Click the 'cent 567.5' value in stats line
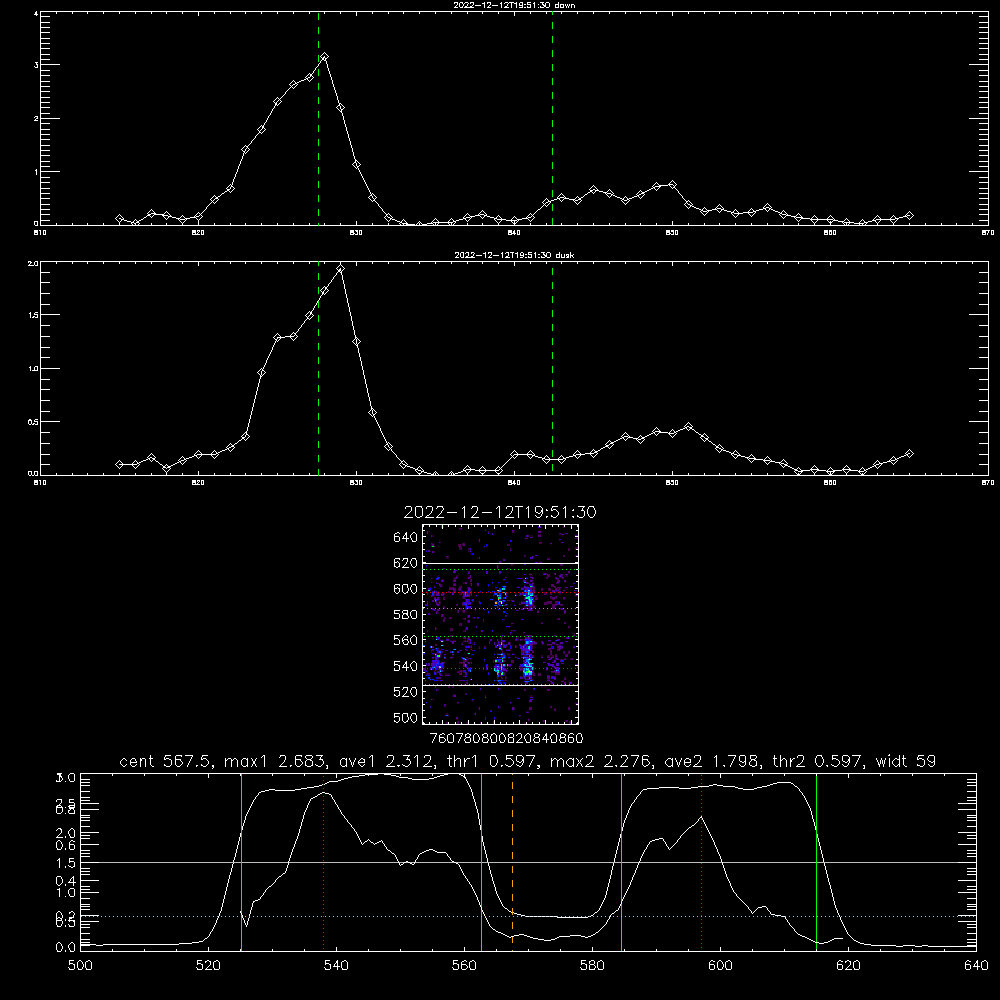Image resolution: width=1000 pixels, height=1000 pixels. click(x=166, y=761)
